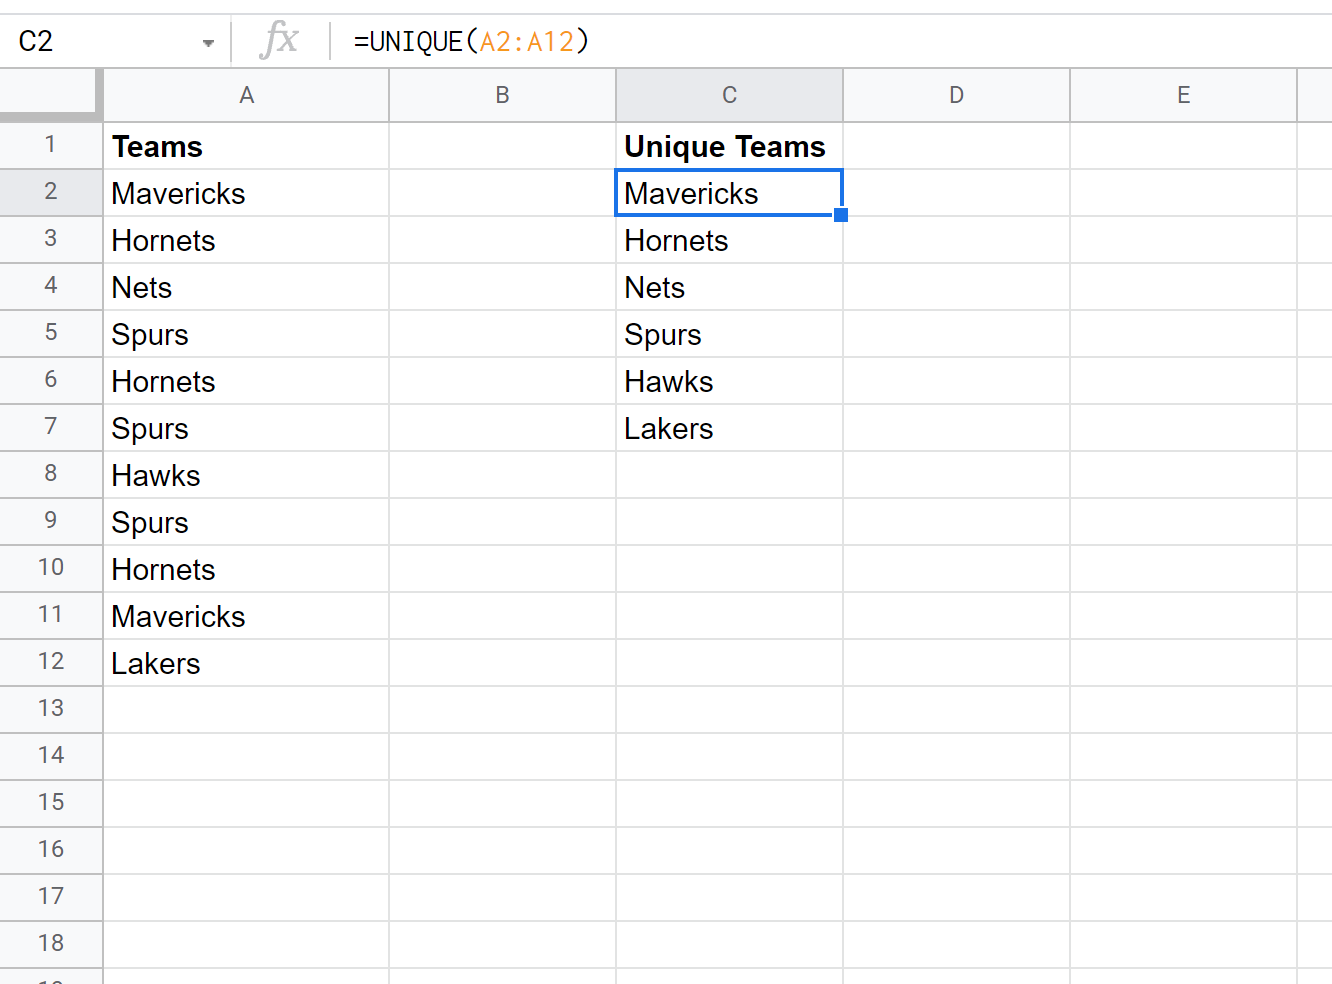Click the fx function icon
Viewport: 1332px width, 984px height.
[x=279, y=41]
